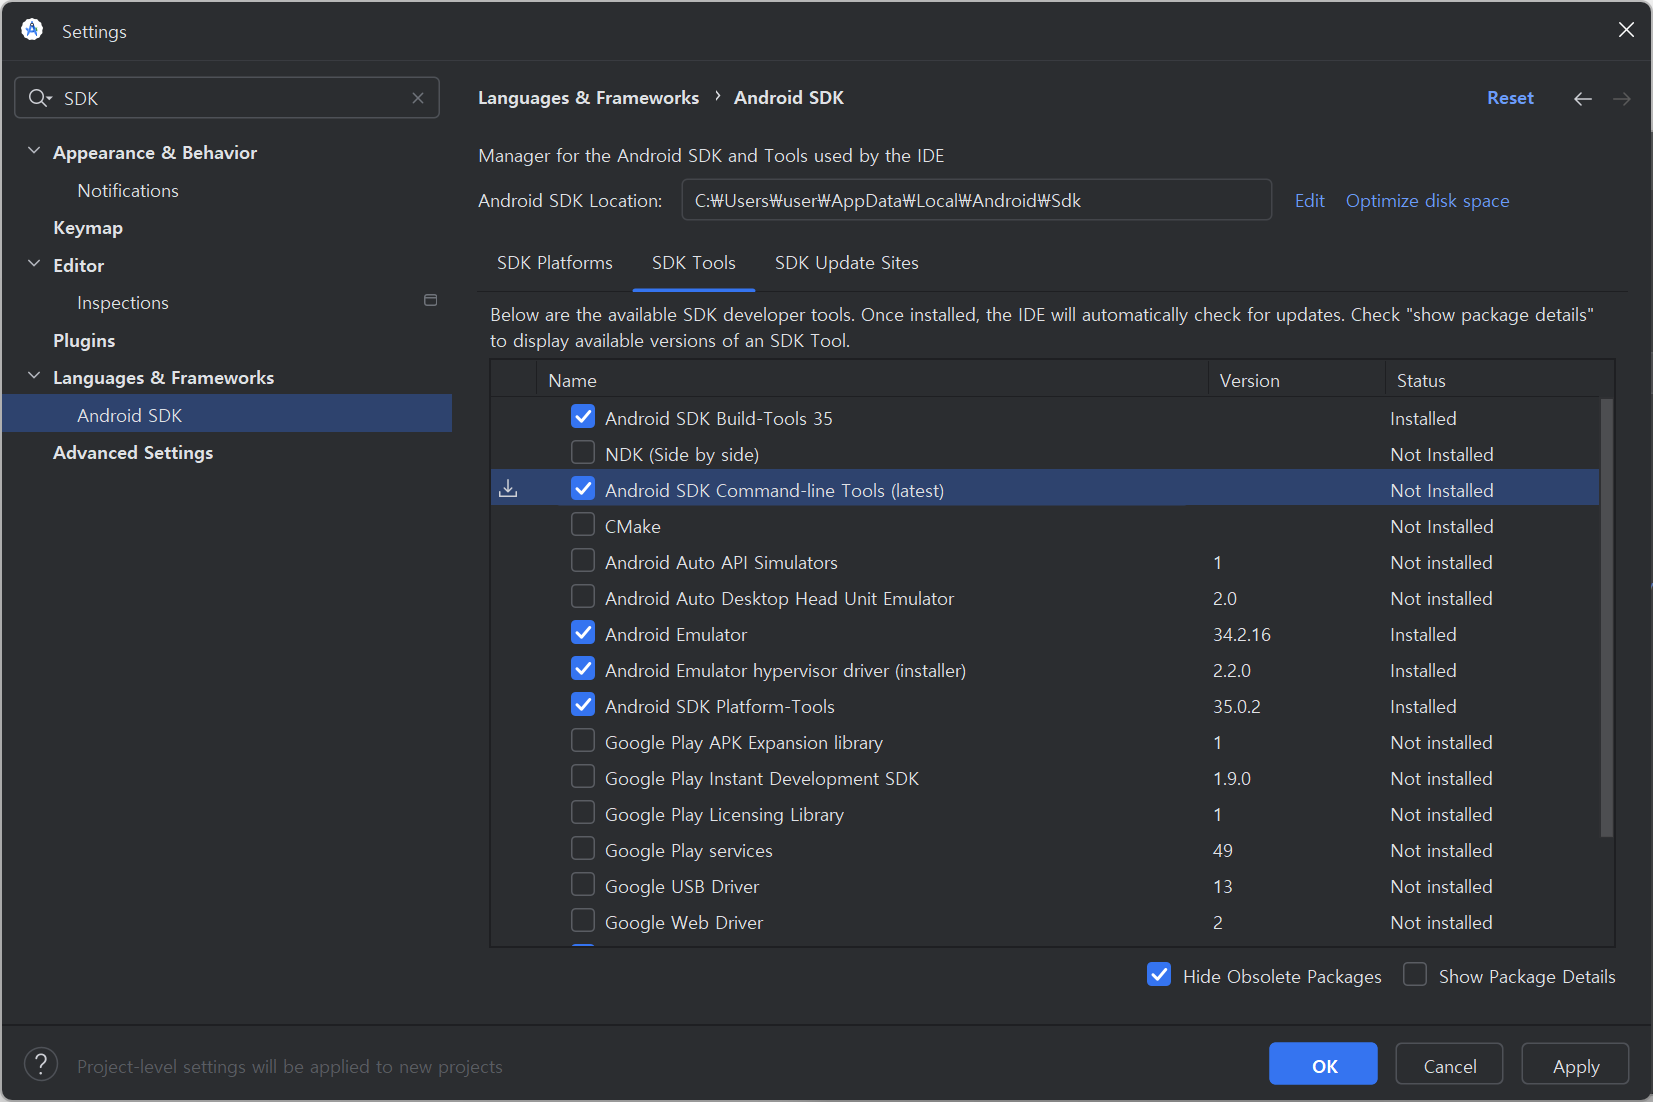Screen dimensions: 1653x1102
Task: Click the Android SDK Location path field
Action: (x=976, y=200)
